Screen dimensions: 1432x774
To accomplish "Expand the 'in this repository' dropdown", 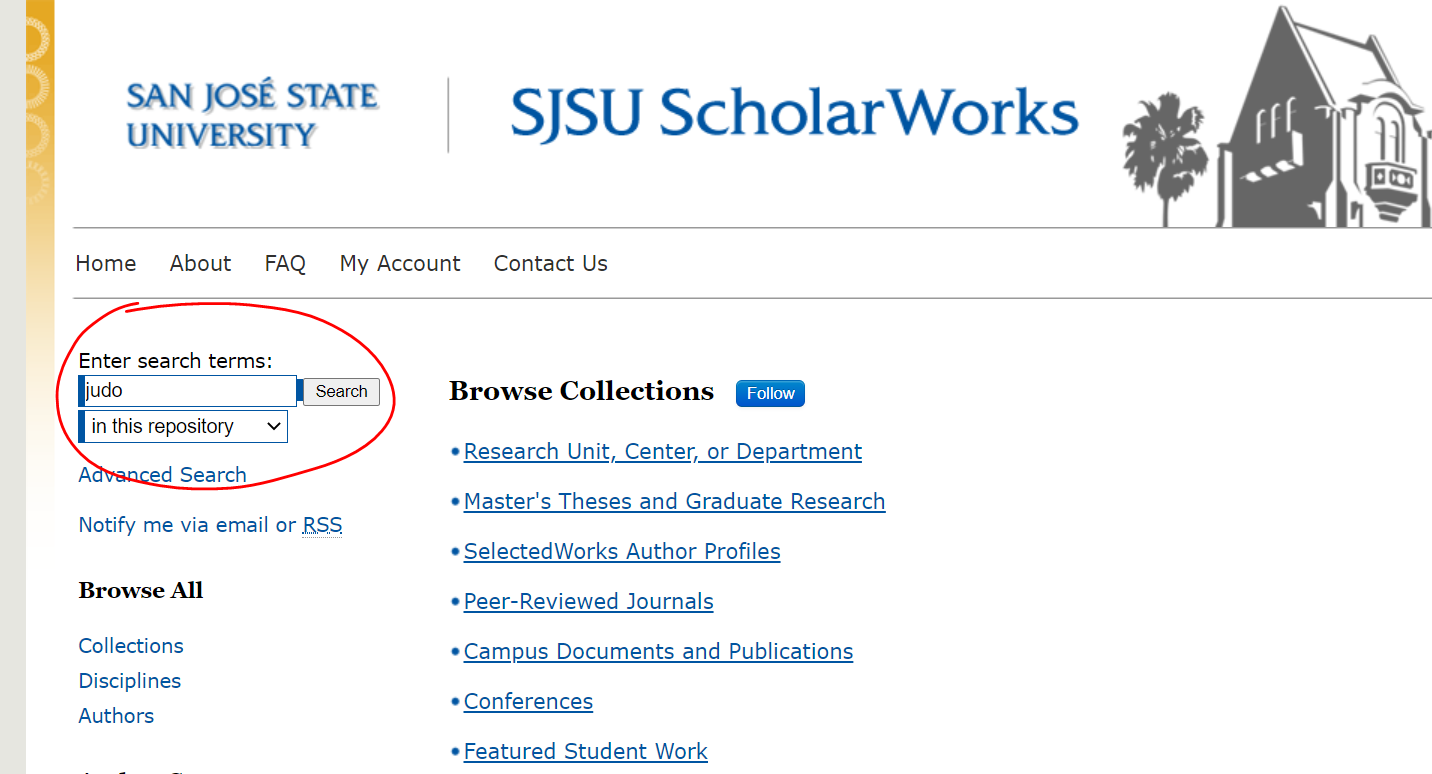I will coord(186,427).
